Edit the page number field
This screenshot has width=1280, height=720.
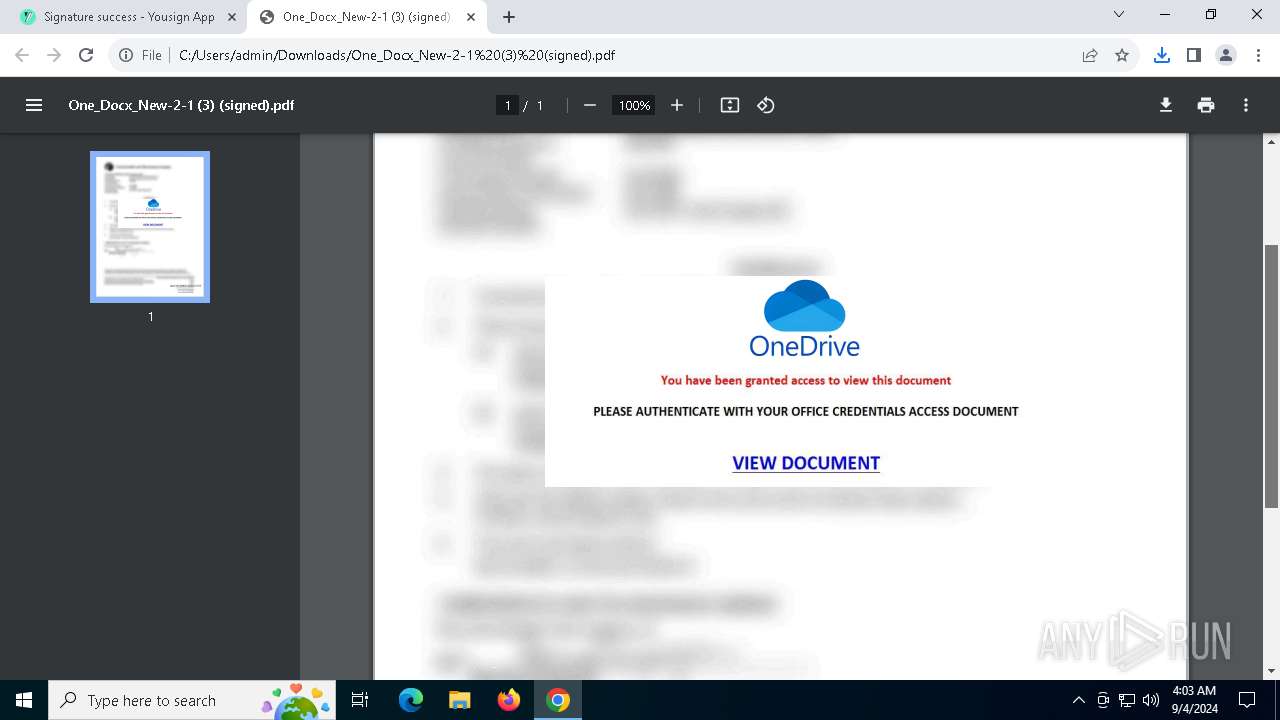[x=508, y=105]
